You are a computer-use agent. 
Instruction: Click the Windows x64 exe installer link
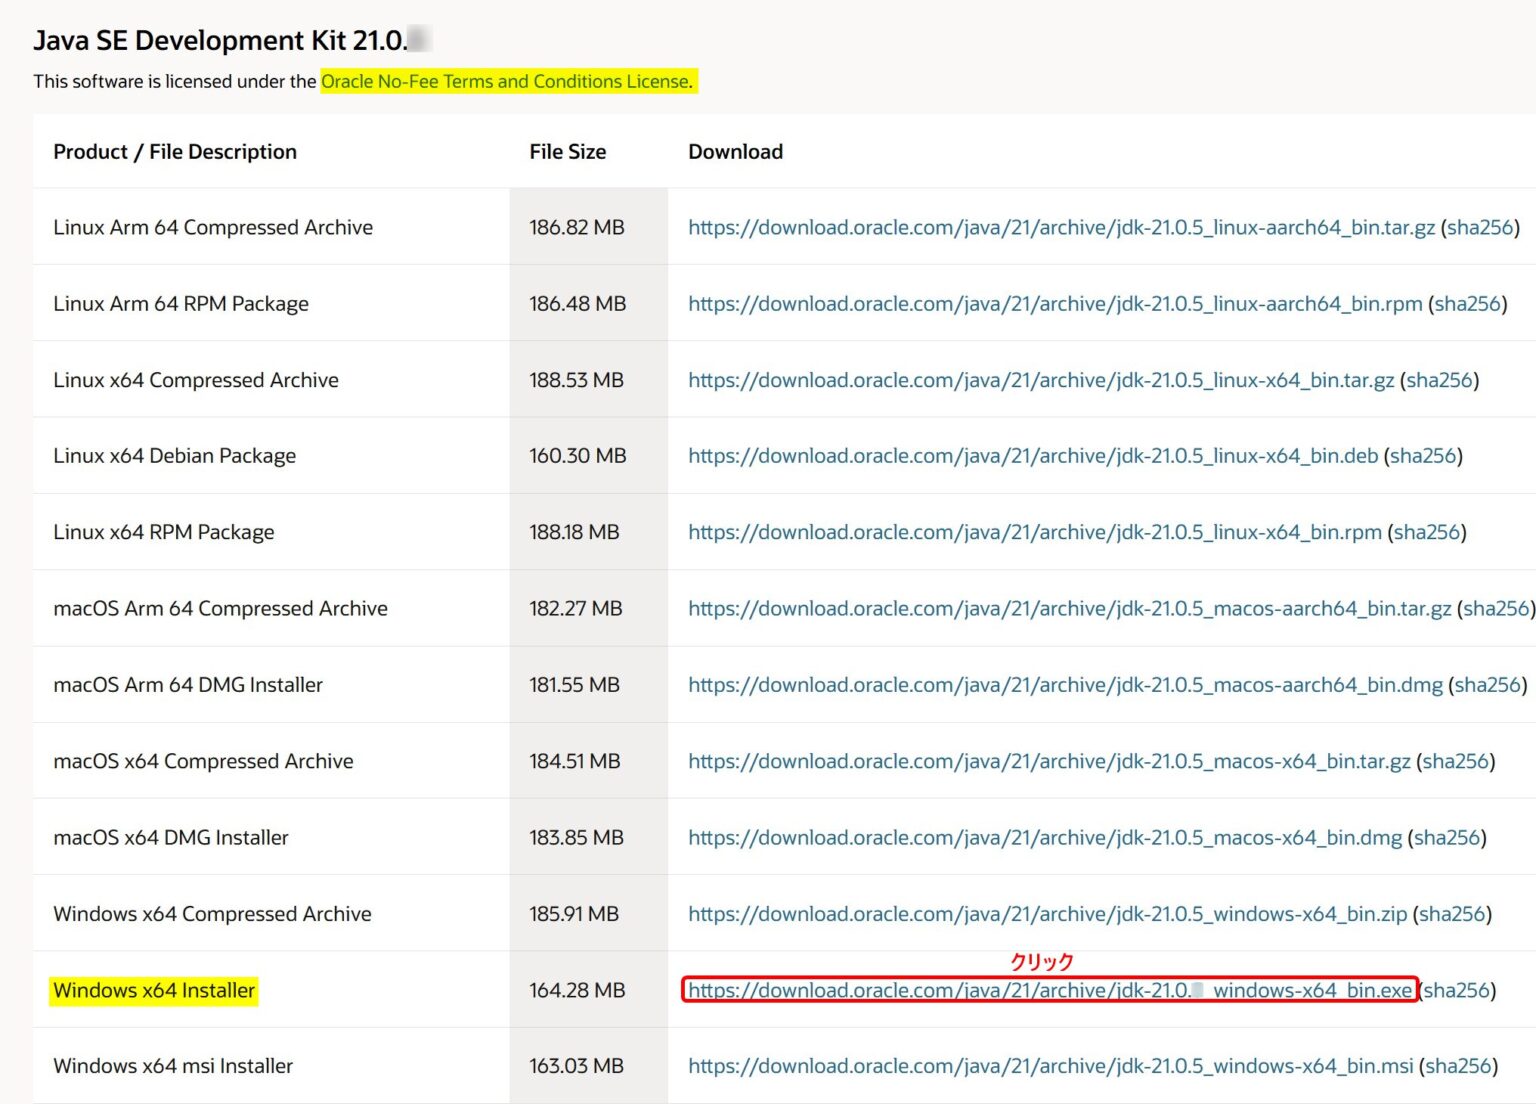tap(1049, 990)
